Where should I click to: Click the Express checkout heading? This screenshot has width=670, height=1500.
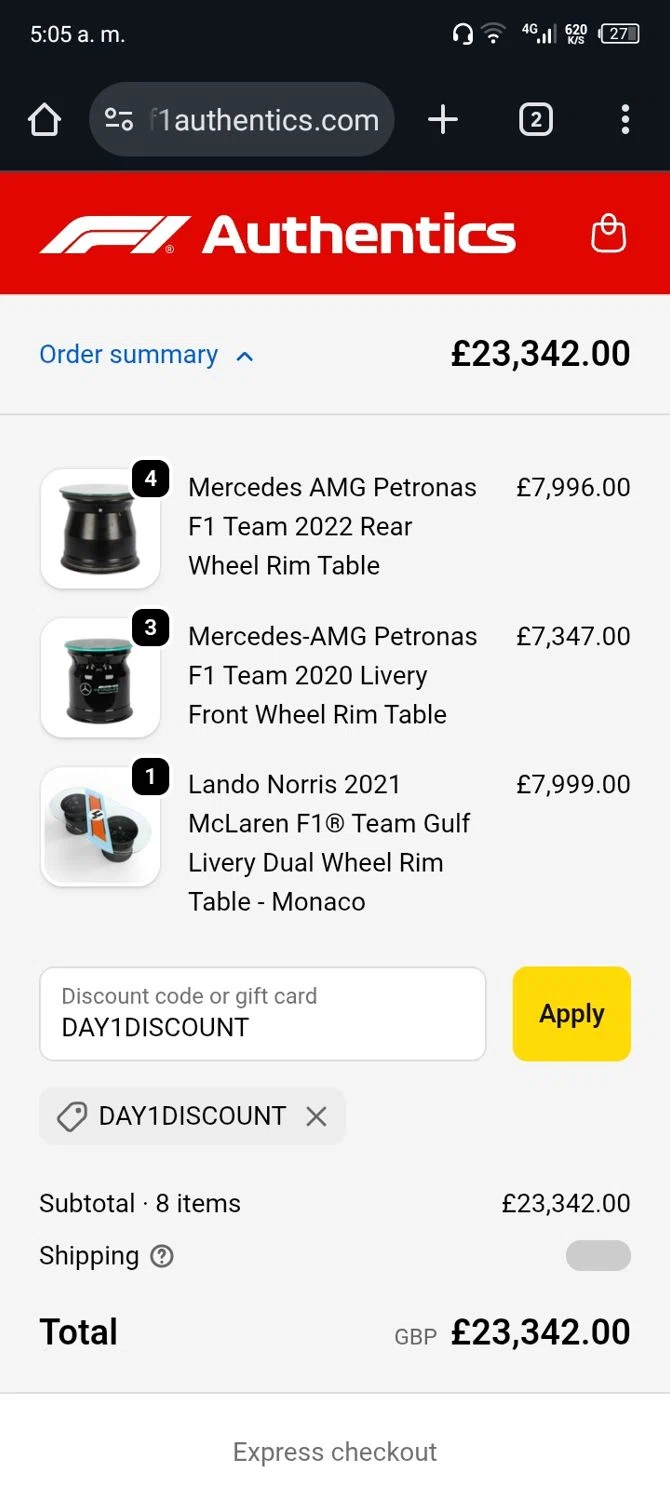click(335, 1452)
